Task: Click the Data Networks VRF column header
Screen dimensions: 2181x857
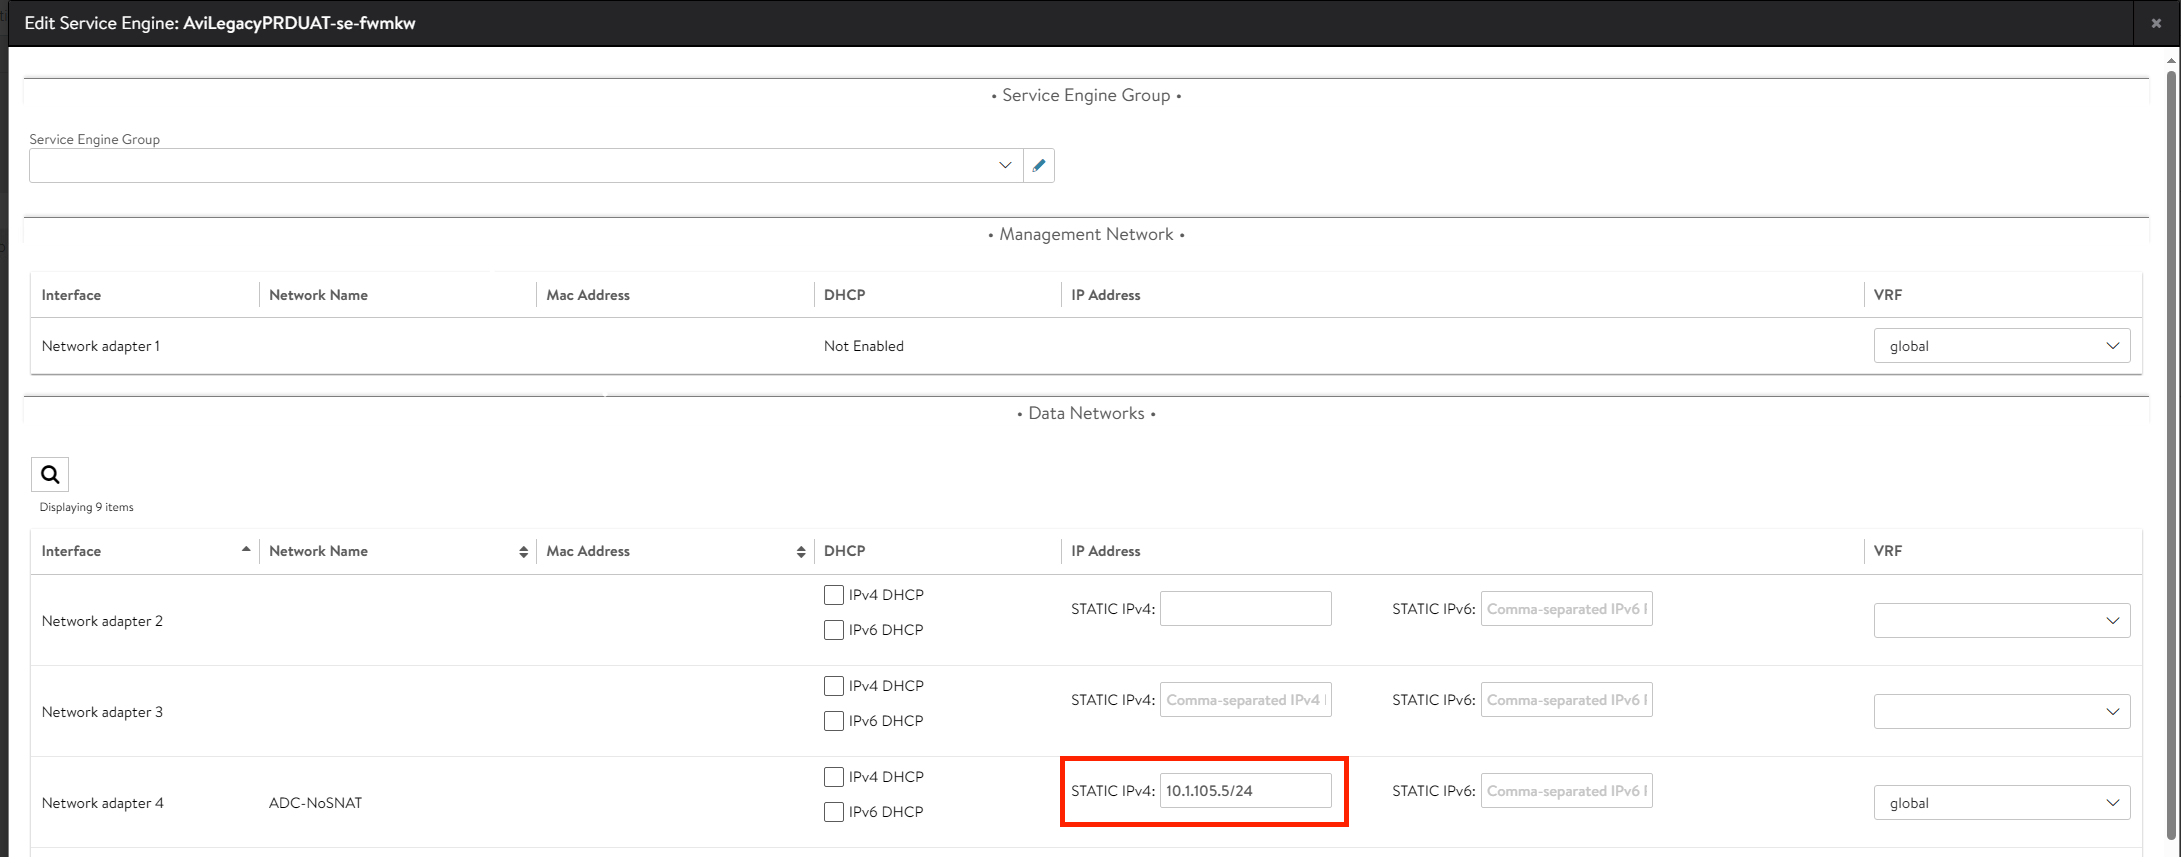Action: coord(1888,551)
